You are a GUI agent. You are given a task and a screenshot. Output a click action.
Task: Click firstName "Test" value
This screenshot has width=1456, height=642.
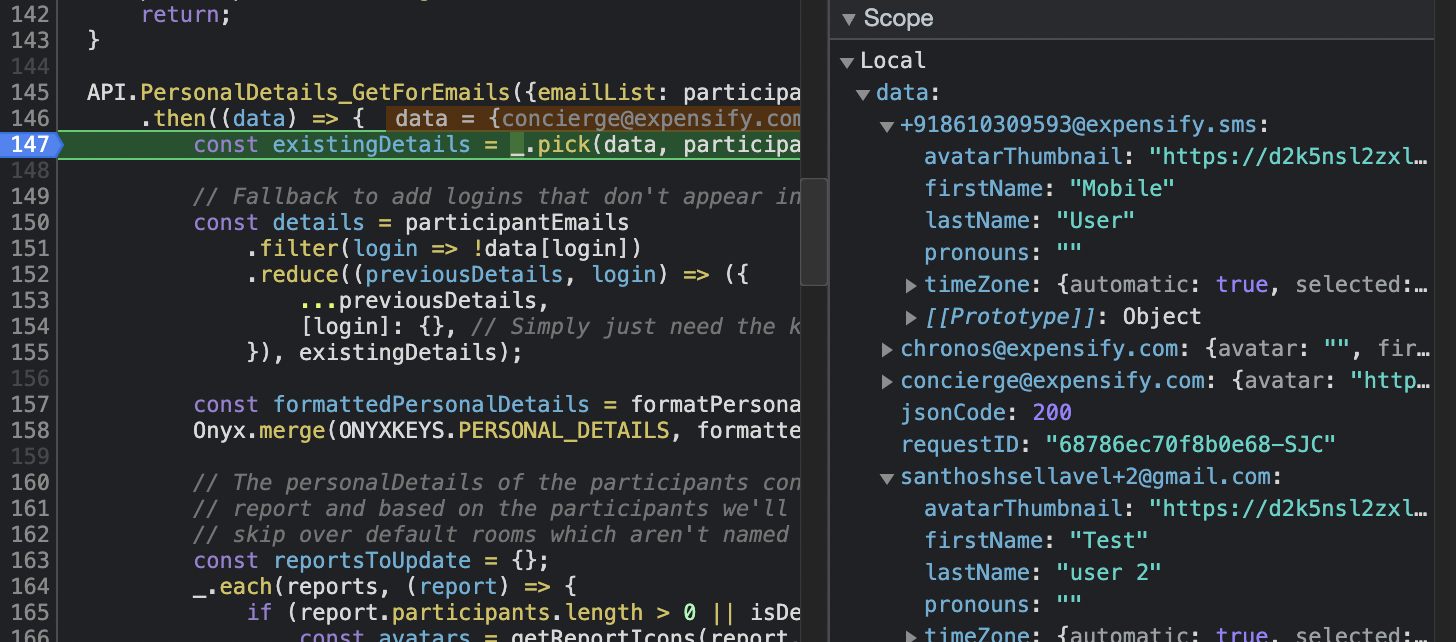click(1109, 540)
